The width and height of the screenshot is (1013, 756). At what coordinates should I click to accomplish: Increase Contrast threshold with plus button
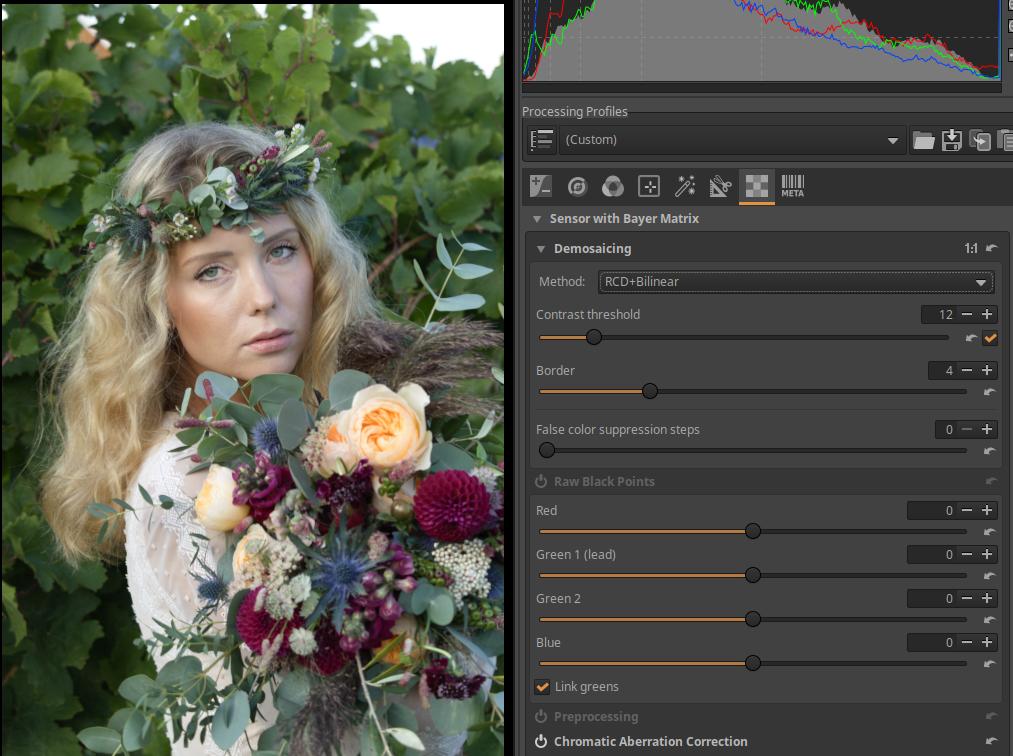988,315
